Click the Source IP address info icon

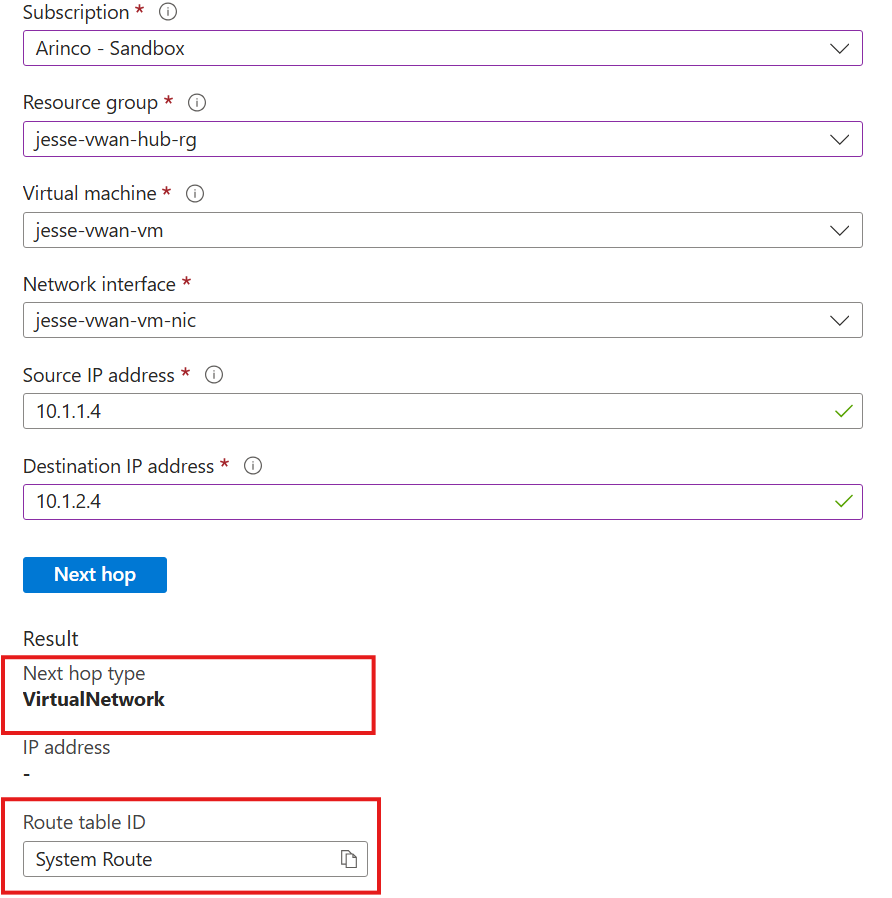click(214, 375)
